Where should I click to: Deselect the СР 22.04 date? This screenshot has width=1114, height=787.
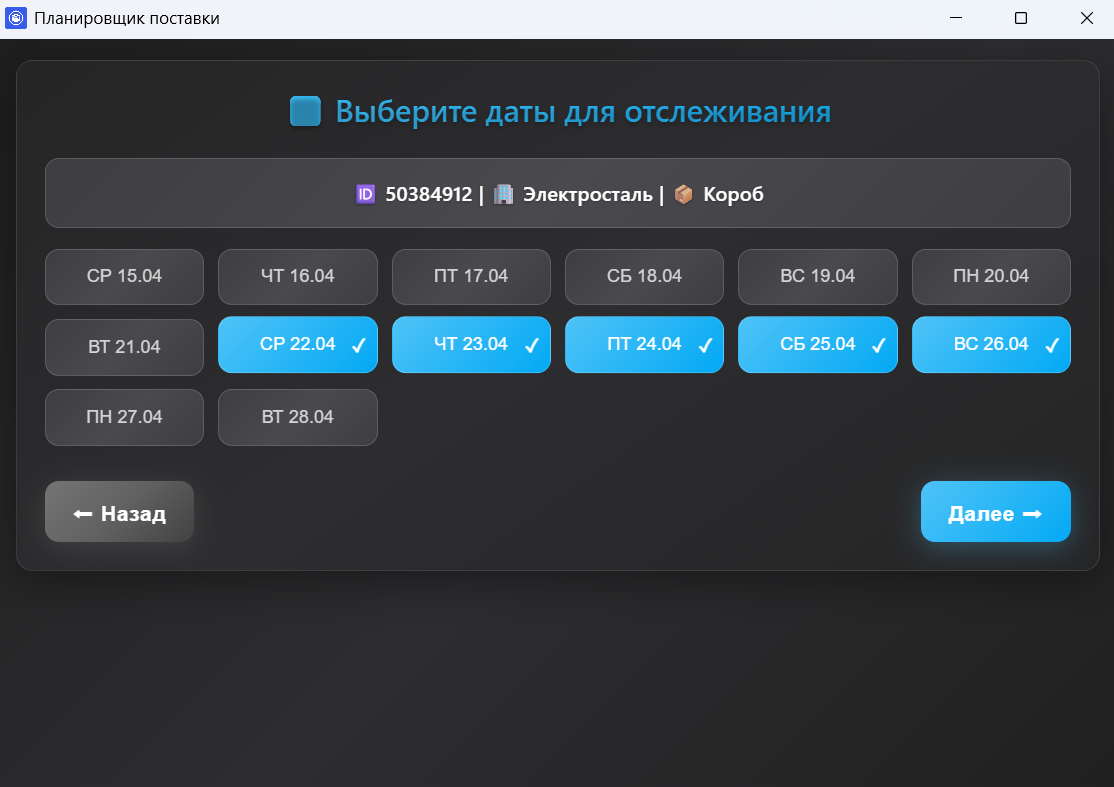click(298, 344)
